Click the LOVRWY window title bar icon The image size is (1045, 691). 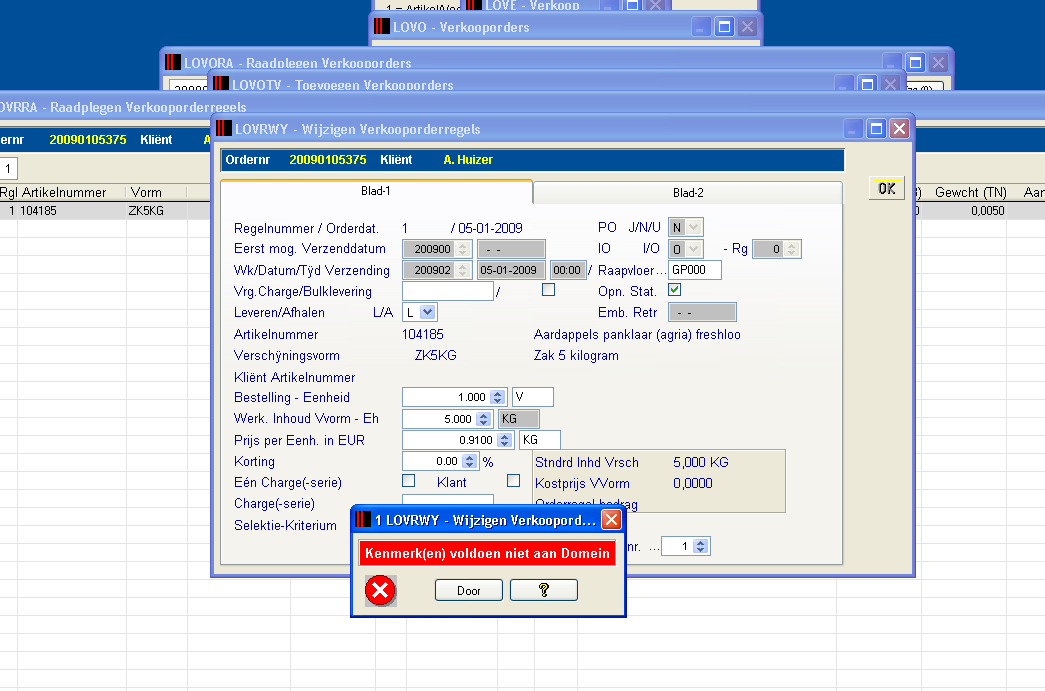coord(225,129)
